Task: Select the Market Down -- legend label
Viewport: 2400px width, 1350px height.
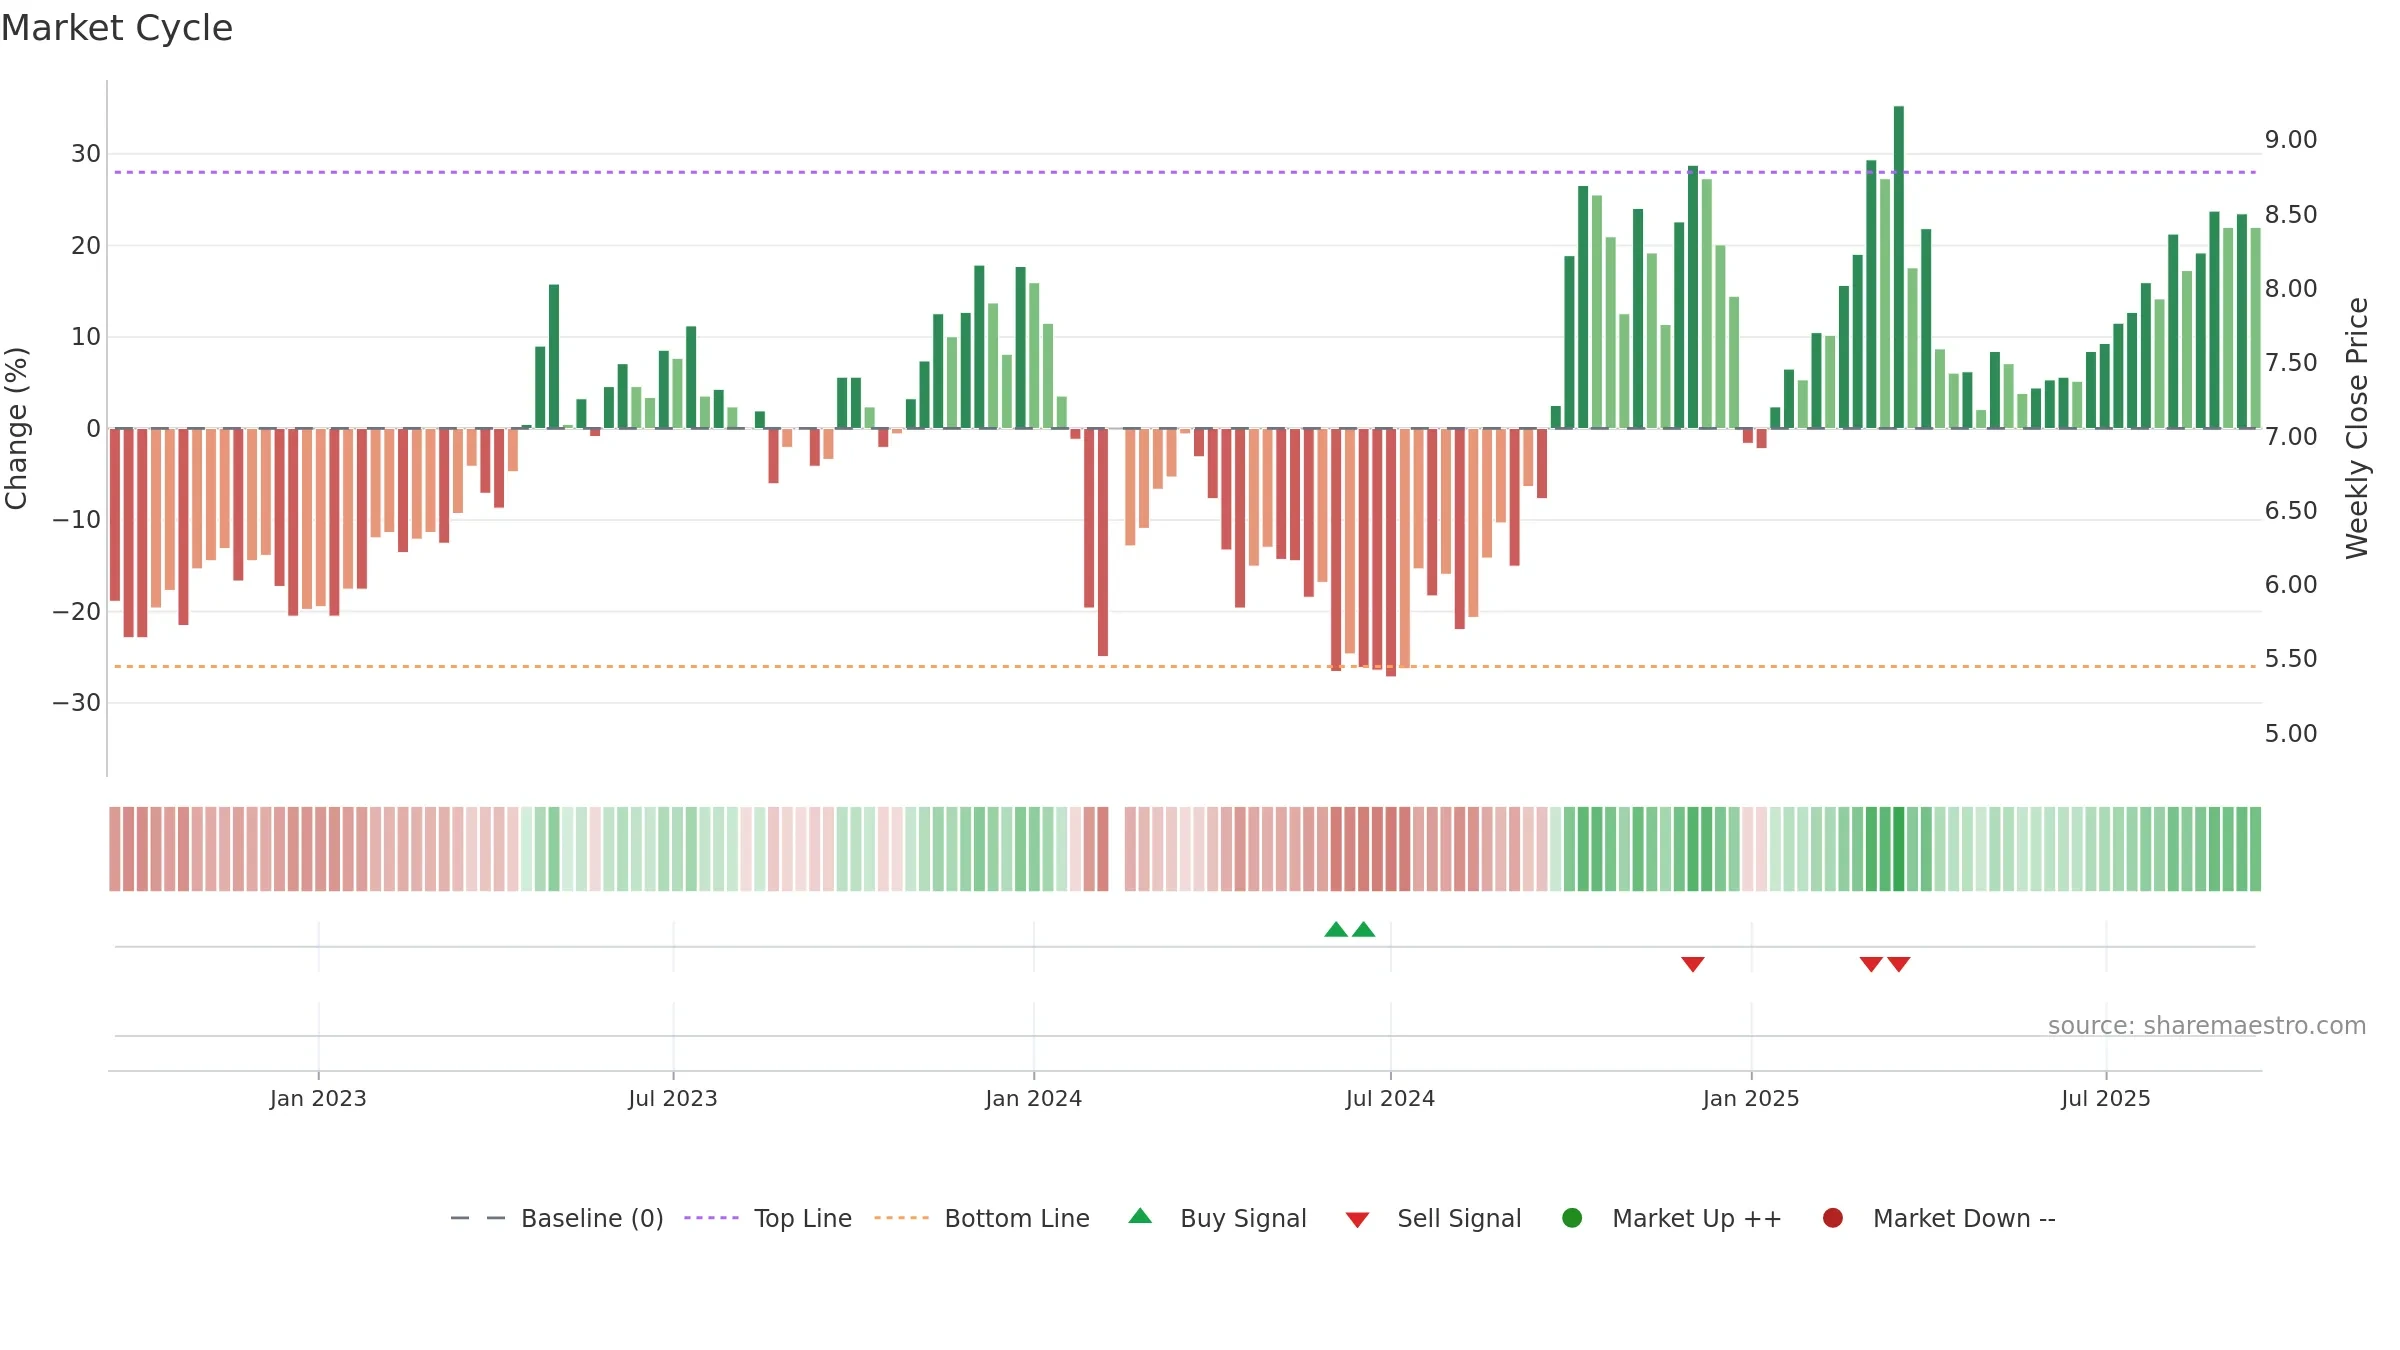Action: coord(1964,1219)
